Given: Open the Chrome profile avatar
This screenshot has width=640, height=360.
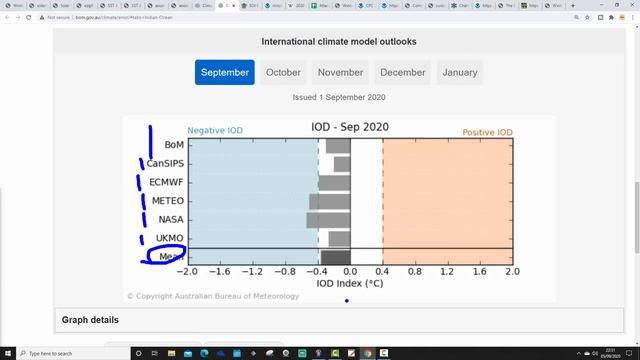Looking at the screenshot, I should 622,18.
